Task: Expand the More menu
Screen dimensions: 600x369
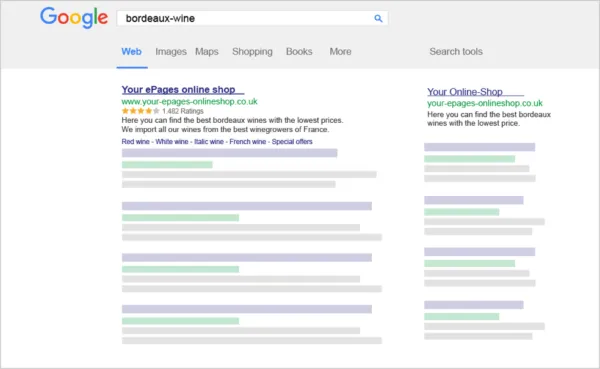Action: (341, 52)
